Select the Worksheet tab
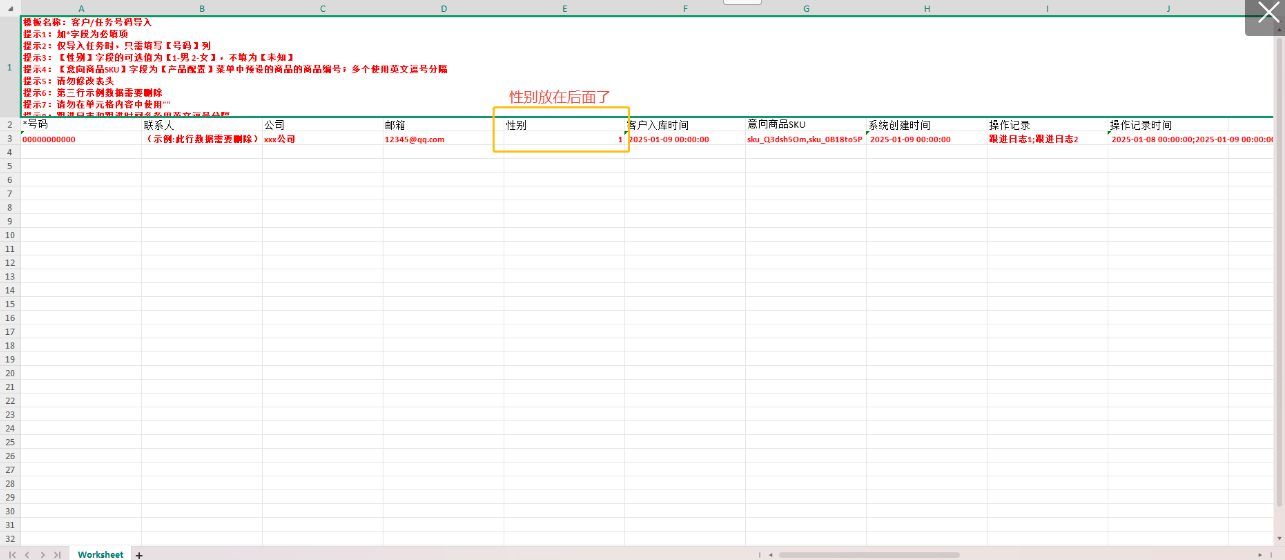This screenshot has height=560, width=1285. coord(100,554)
